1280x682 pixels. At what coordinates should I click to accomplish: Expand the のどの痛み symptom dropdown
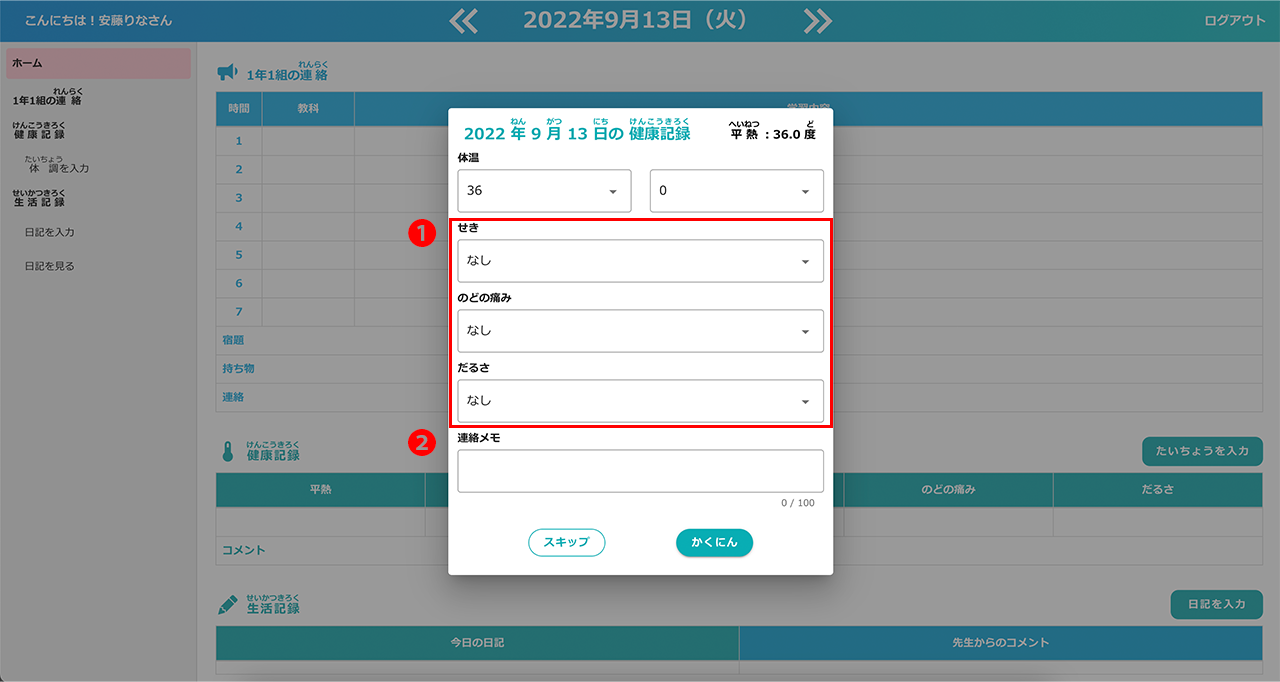[x=640, y=331]
